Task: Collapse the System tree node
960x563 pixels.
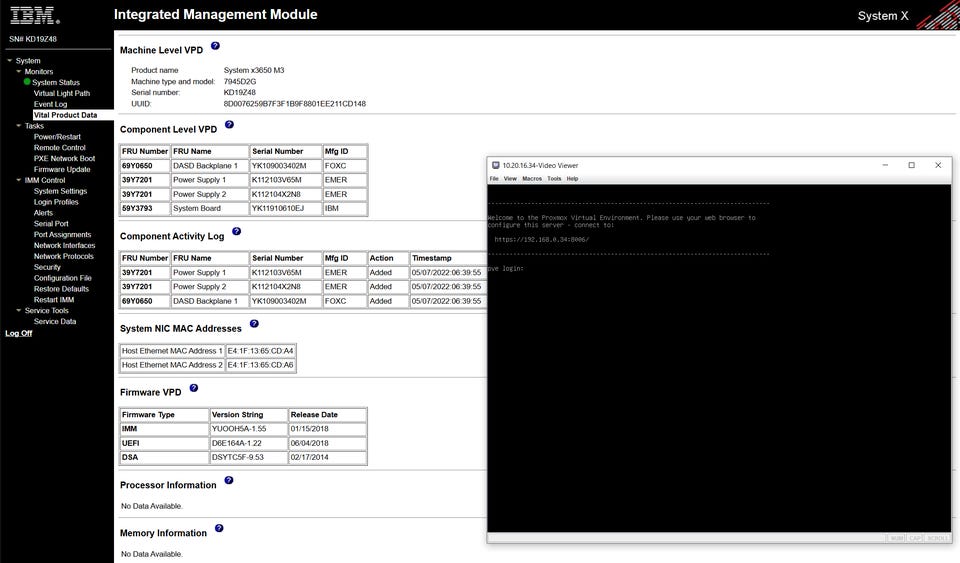Action: [10, 61]
